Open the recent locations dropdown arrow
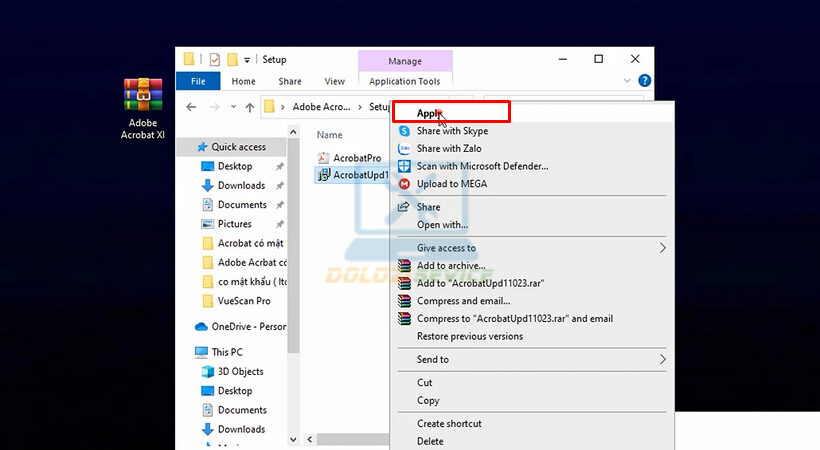The height and width of the screenshot is (450, 820). point(233,107)
